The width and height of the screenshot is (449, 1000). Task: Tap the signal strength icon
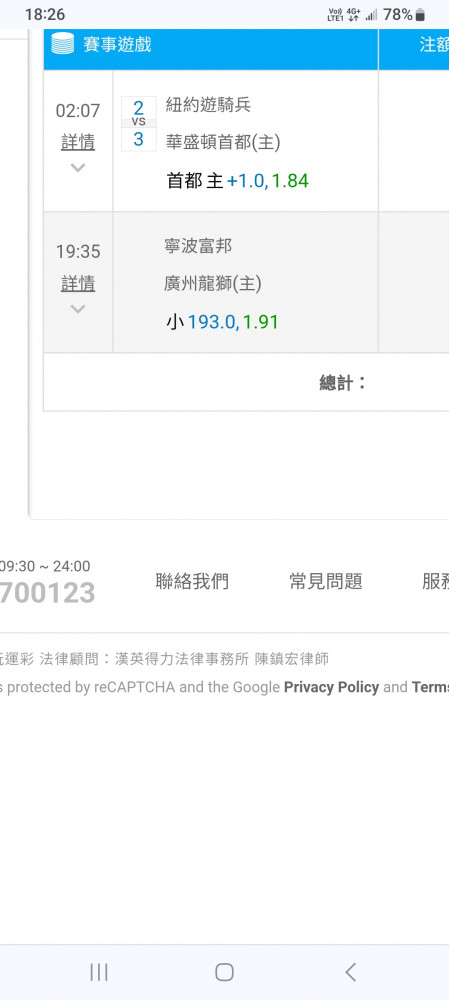point(371,15)
